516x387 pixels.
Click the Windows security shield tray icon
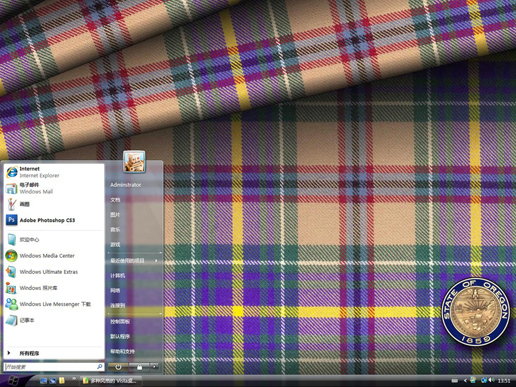point(473,380)
